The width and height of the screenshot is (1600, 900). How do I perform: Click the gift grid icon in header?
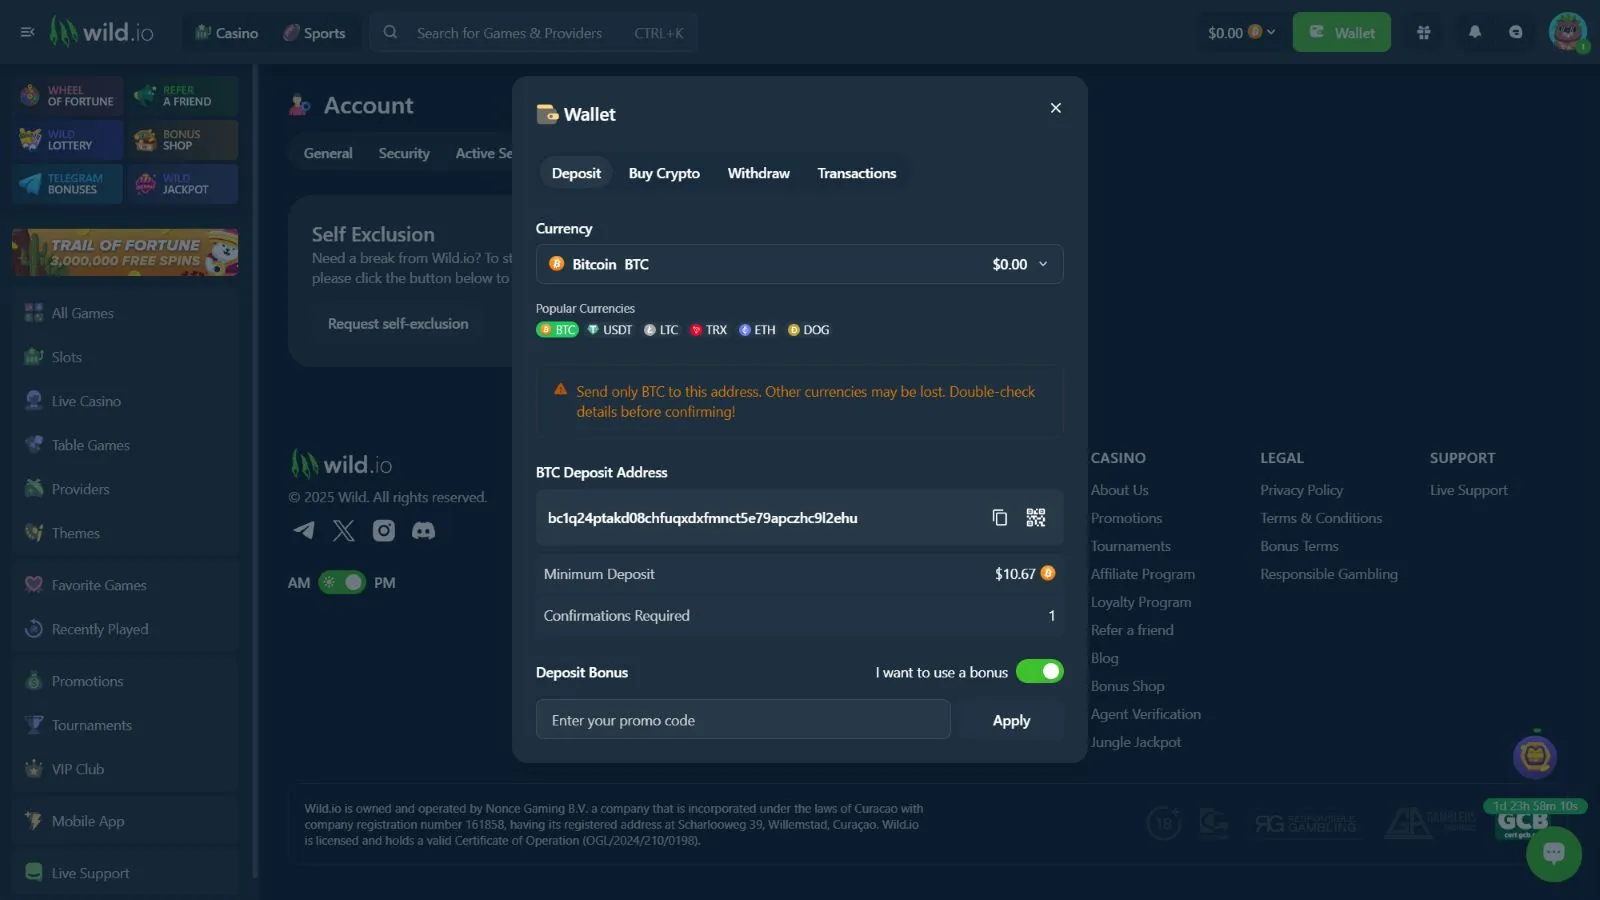pos(1423,32)
